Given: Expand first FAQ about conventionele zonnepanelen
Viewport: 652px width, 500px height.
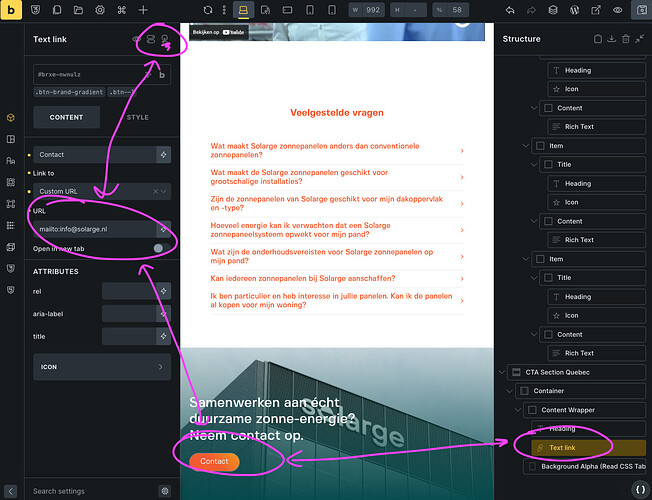Looking at the screenshot, I should (x=337, y=151).
